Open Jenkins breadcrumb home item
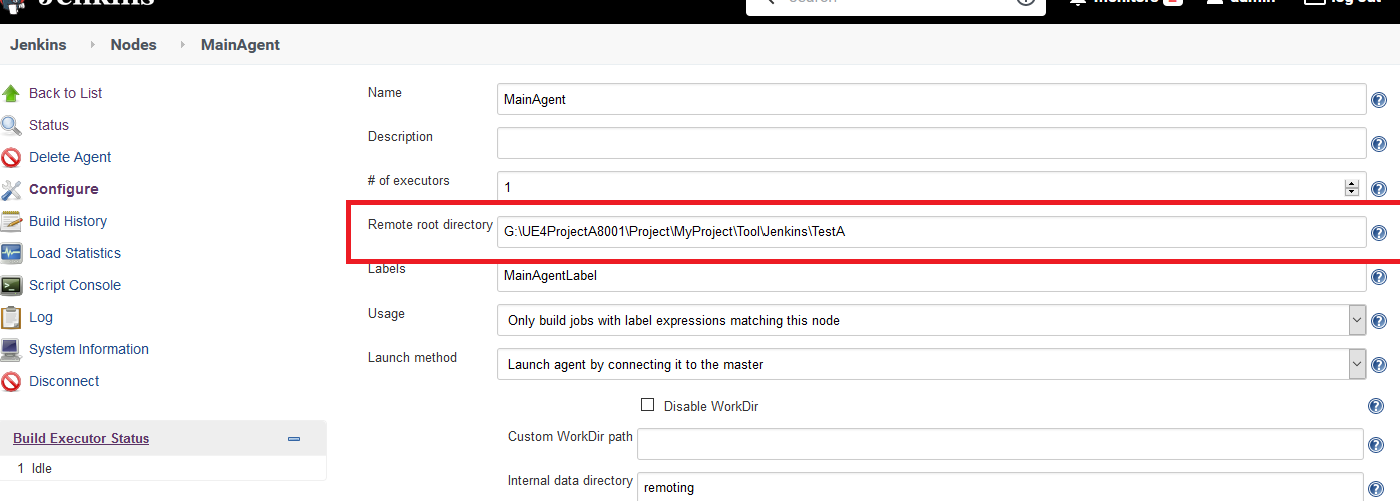Viewport: 1400px width, 501px height. pyautogui.click(x=38, y=45)
